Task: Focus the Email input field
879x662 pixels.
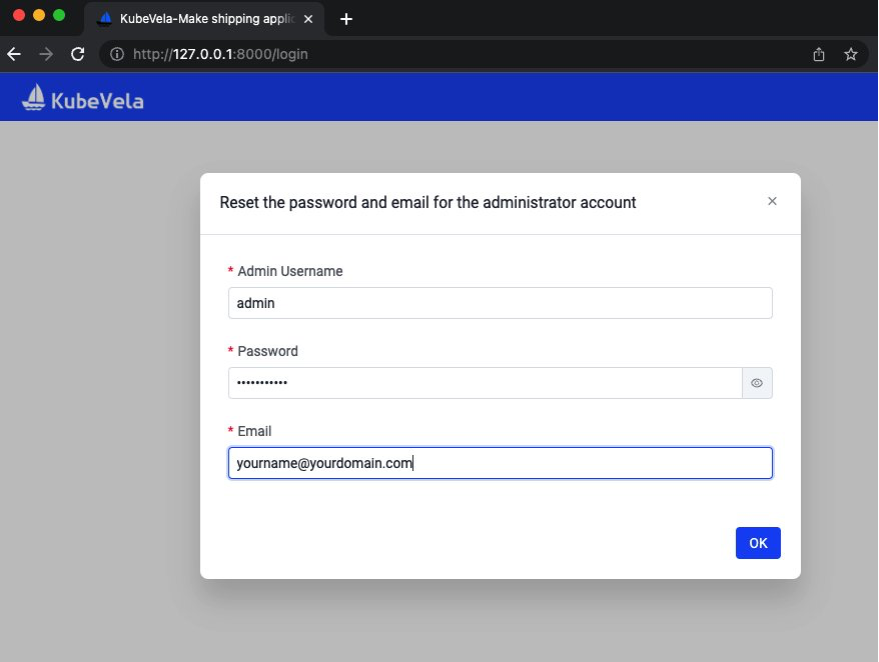Action: pyautogui.click(x=500, y=462)
